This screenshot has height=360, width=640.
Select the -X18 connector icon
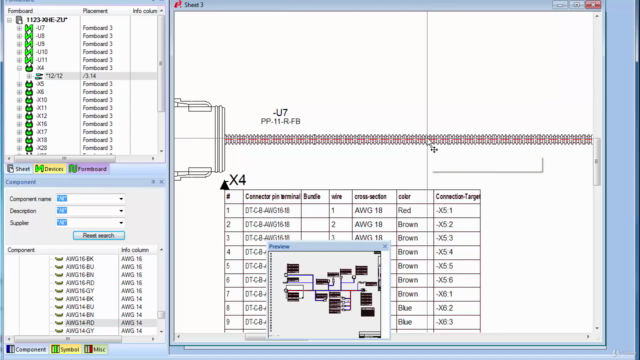29,140
